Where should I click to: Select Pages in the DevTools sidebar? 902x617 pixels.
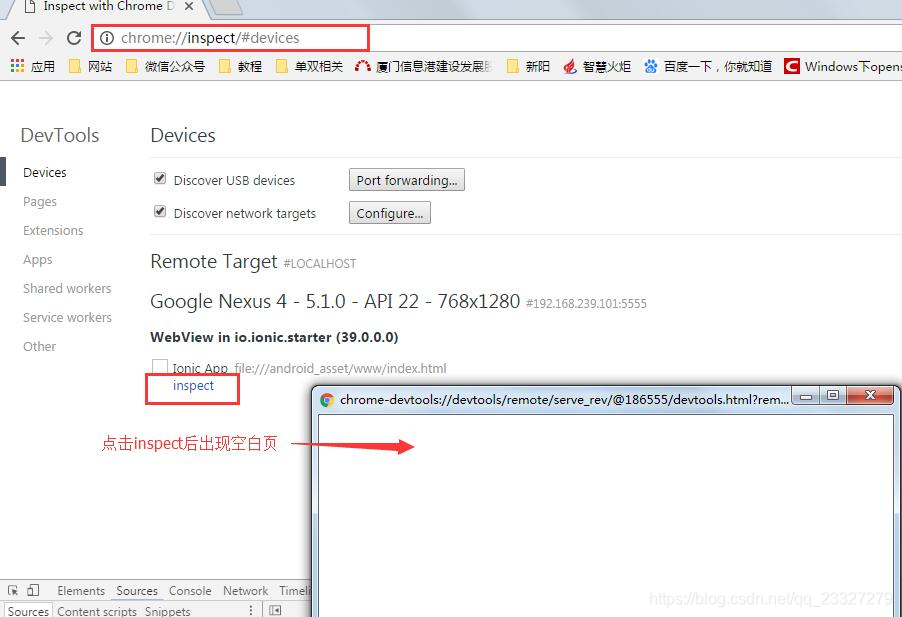point(40,202)
